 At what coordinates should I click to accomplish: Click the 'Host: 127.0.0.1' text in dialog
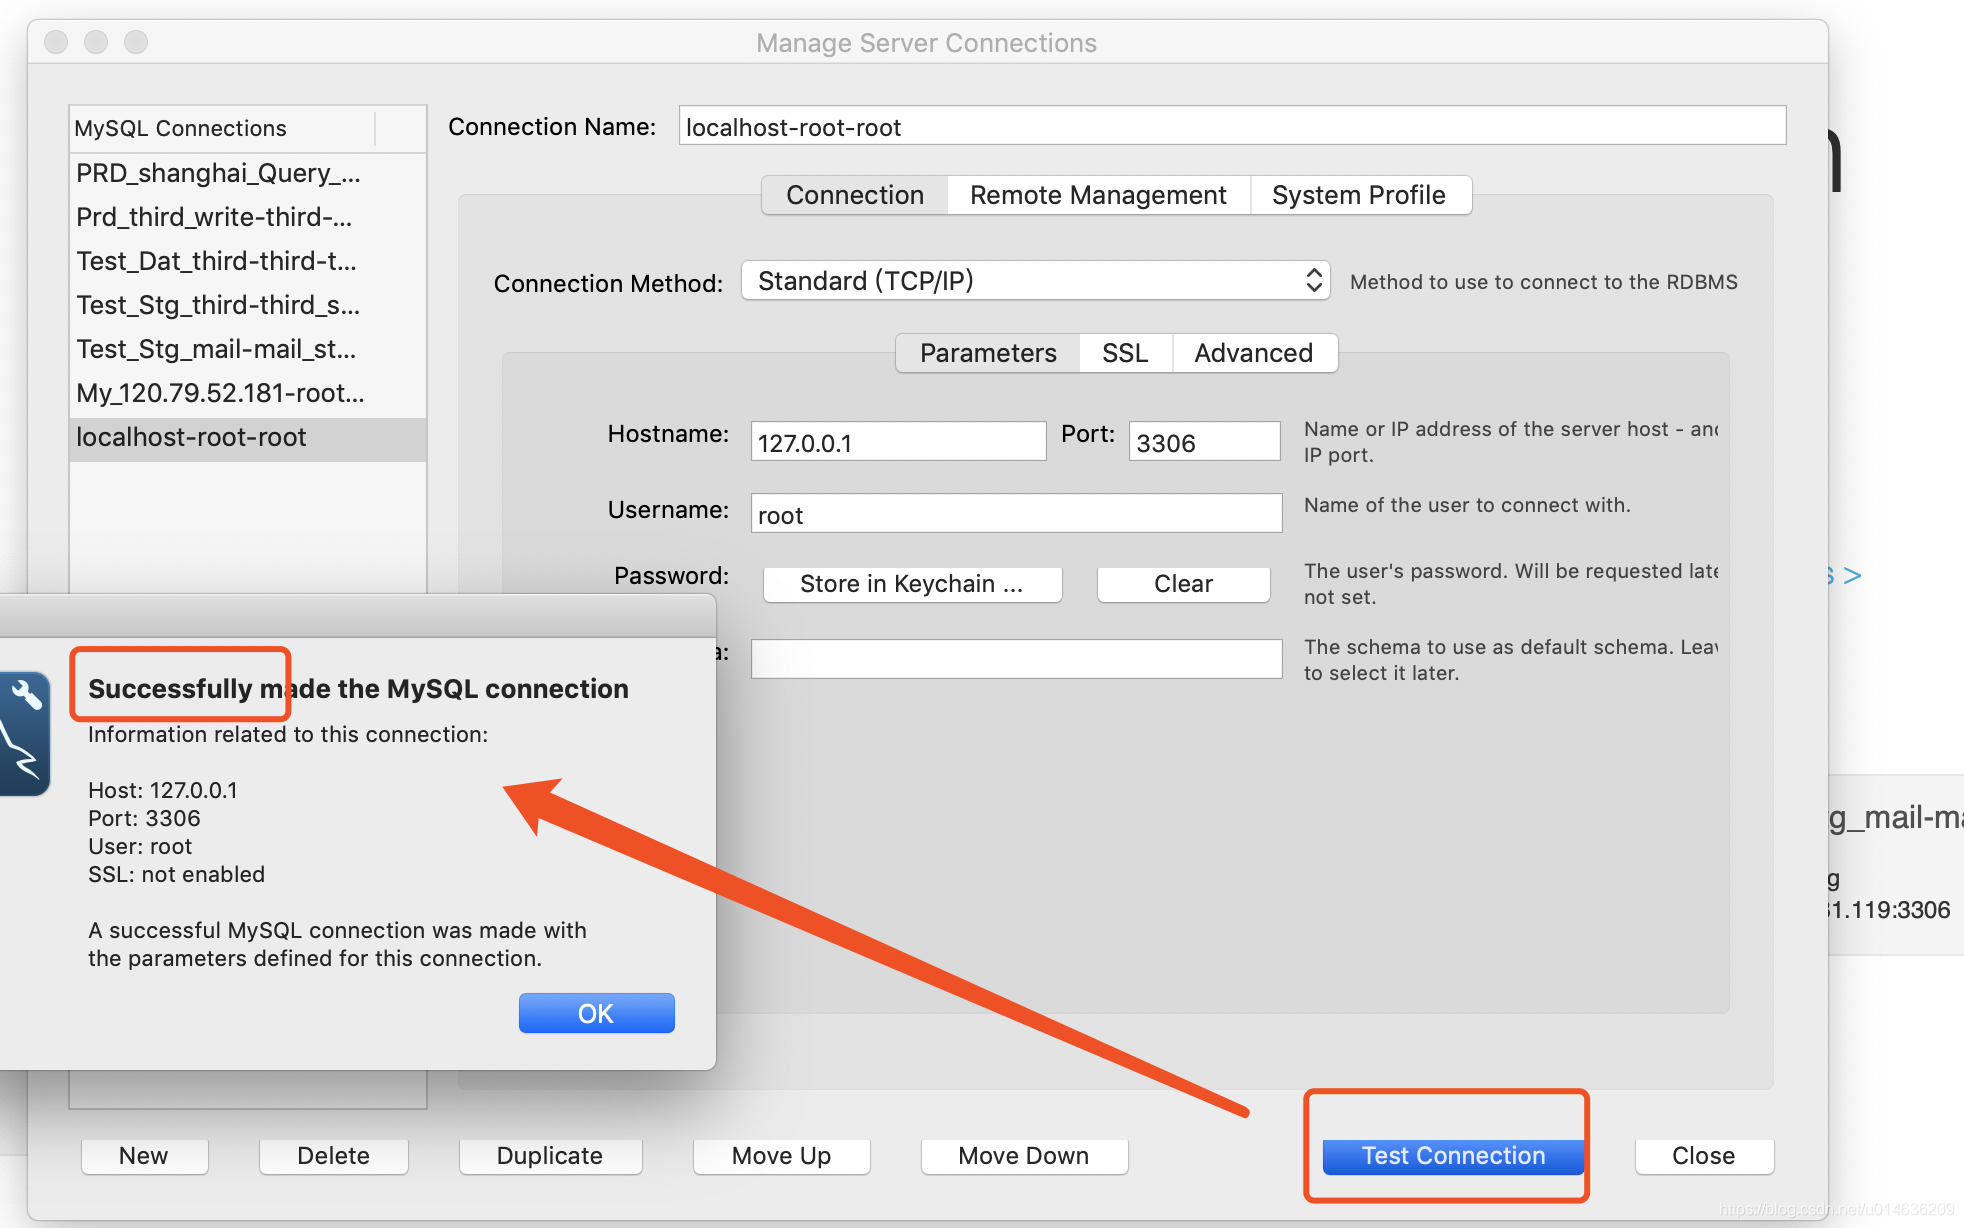163,790
